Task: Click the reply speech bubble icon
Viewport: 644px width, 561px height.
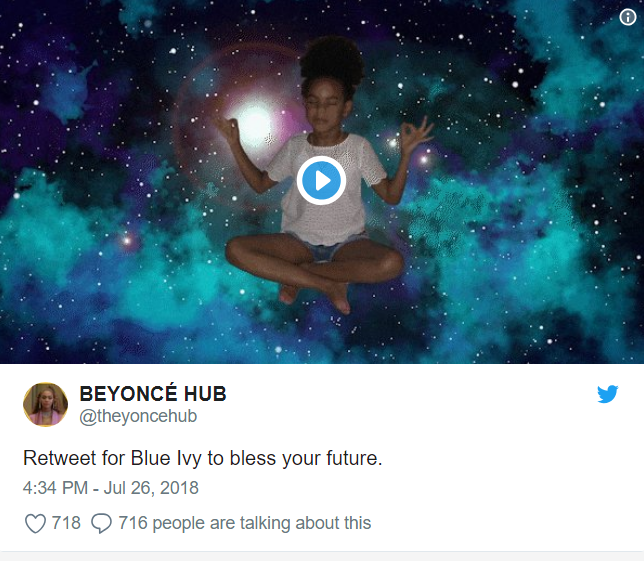Action: pos(101,523)
